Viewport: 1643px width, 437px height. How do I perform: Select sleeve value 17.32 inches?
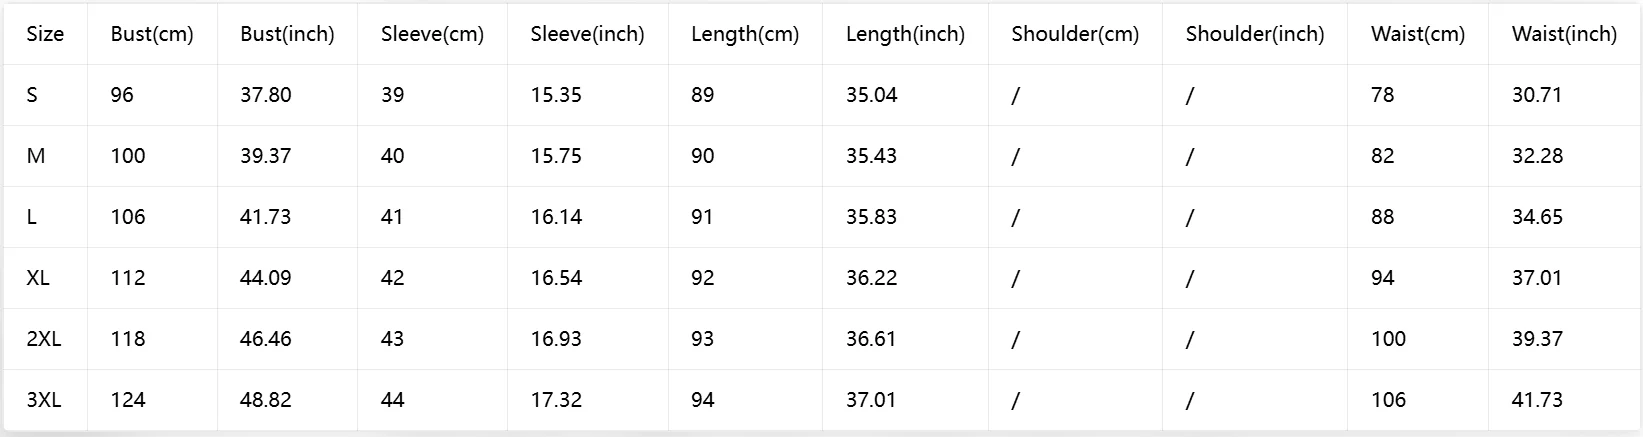point(556,400)
